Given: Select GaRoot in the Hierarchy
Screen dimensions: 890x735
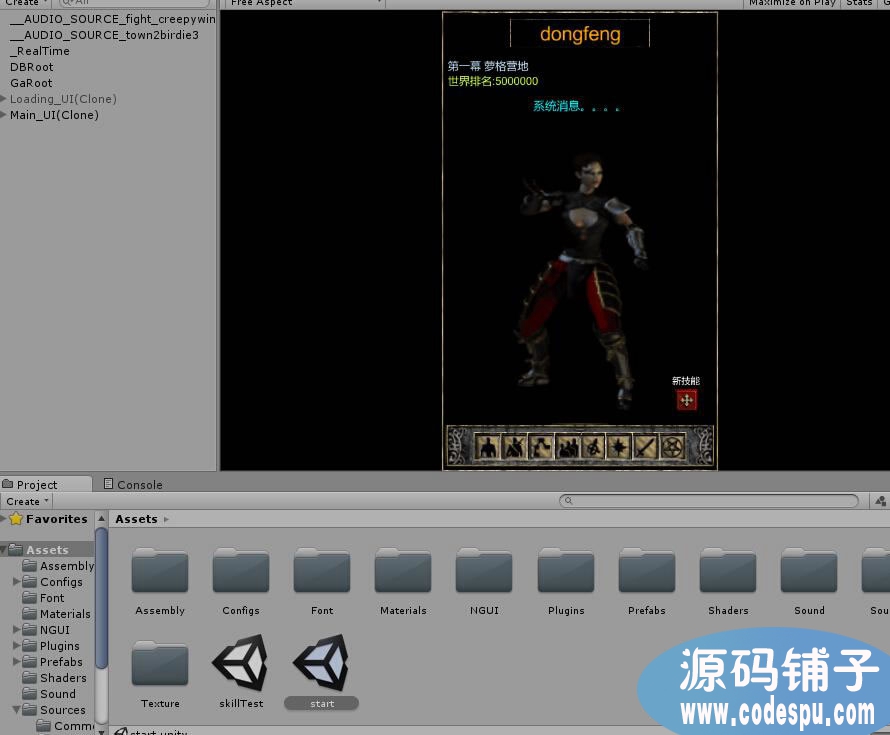Looking at the screenshot, I should coord(31,83).
